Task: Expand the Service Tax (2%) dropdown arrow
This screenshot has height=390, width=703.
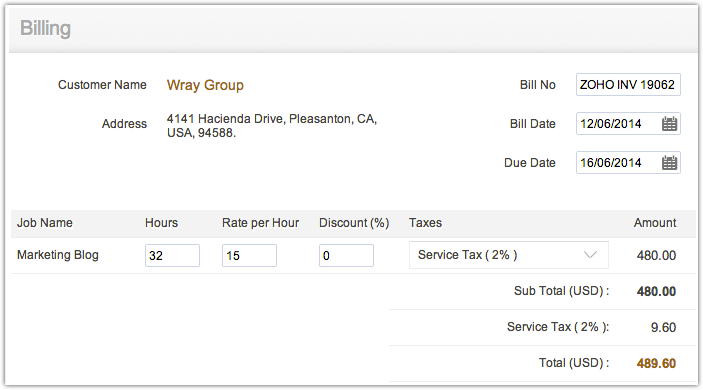Action: point(590,255)
